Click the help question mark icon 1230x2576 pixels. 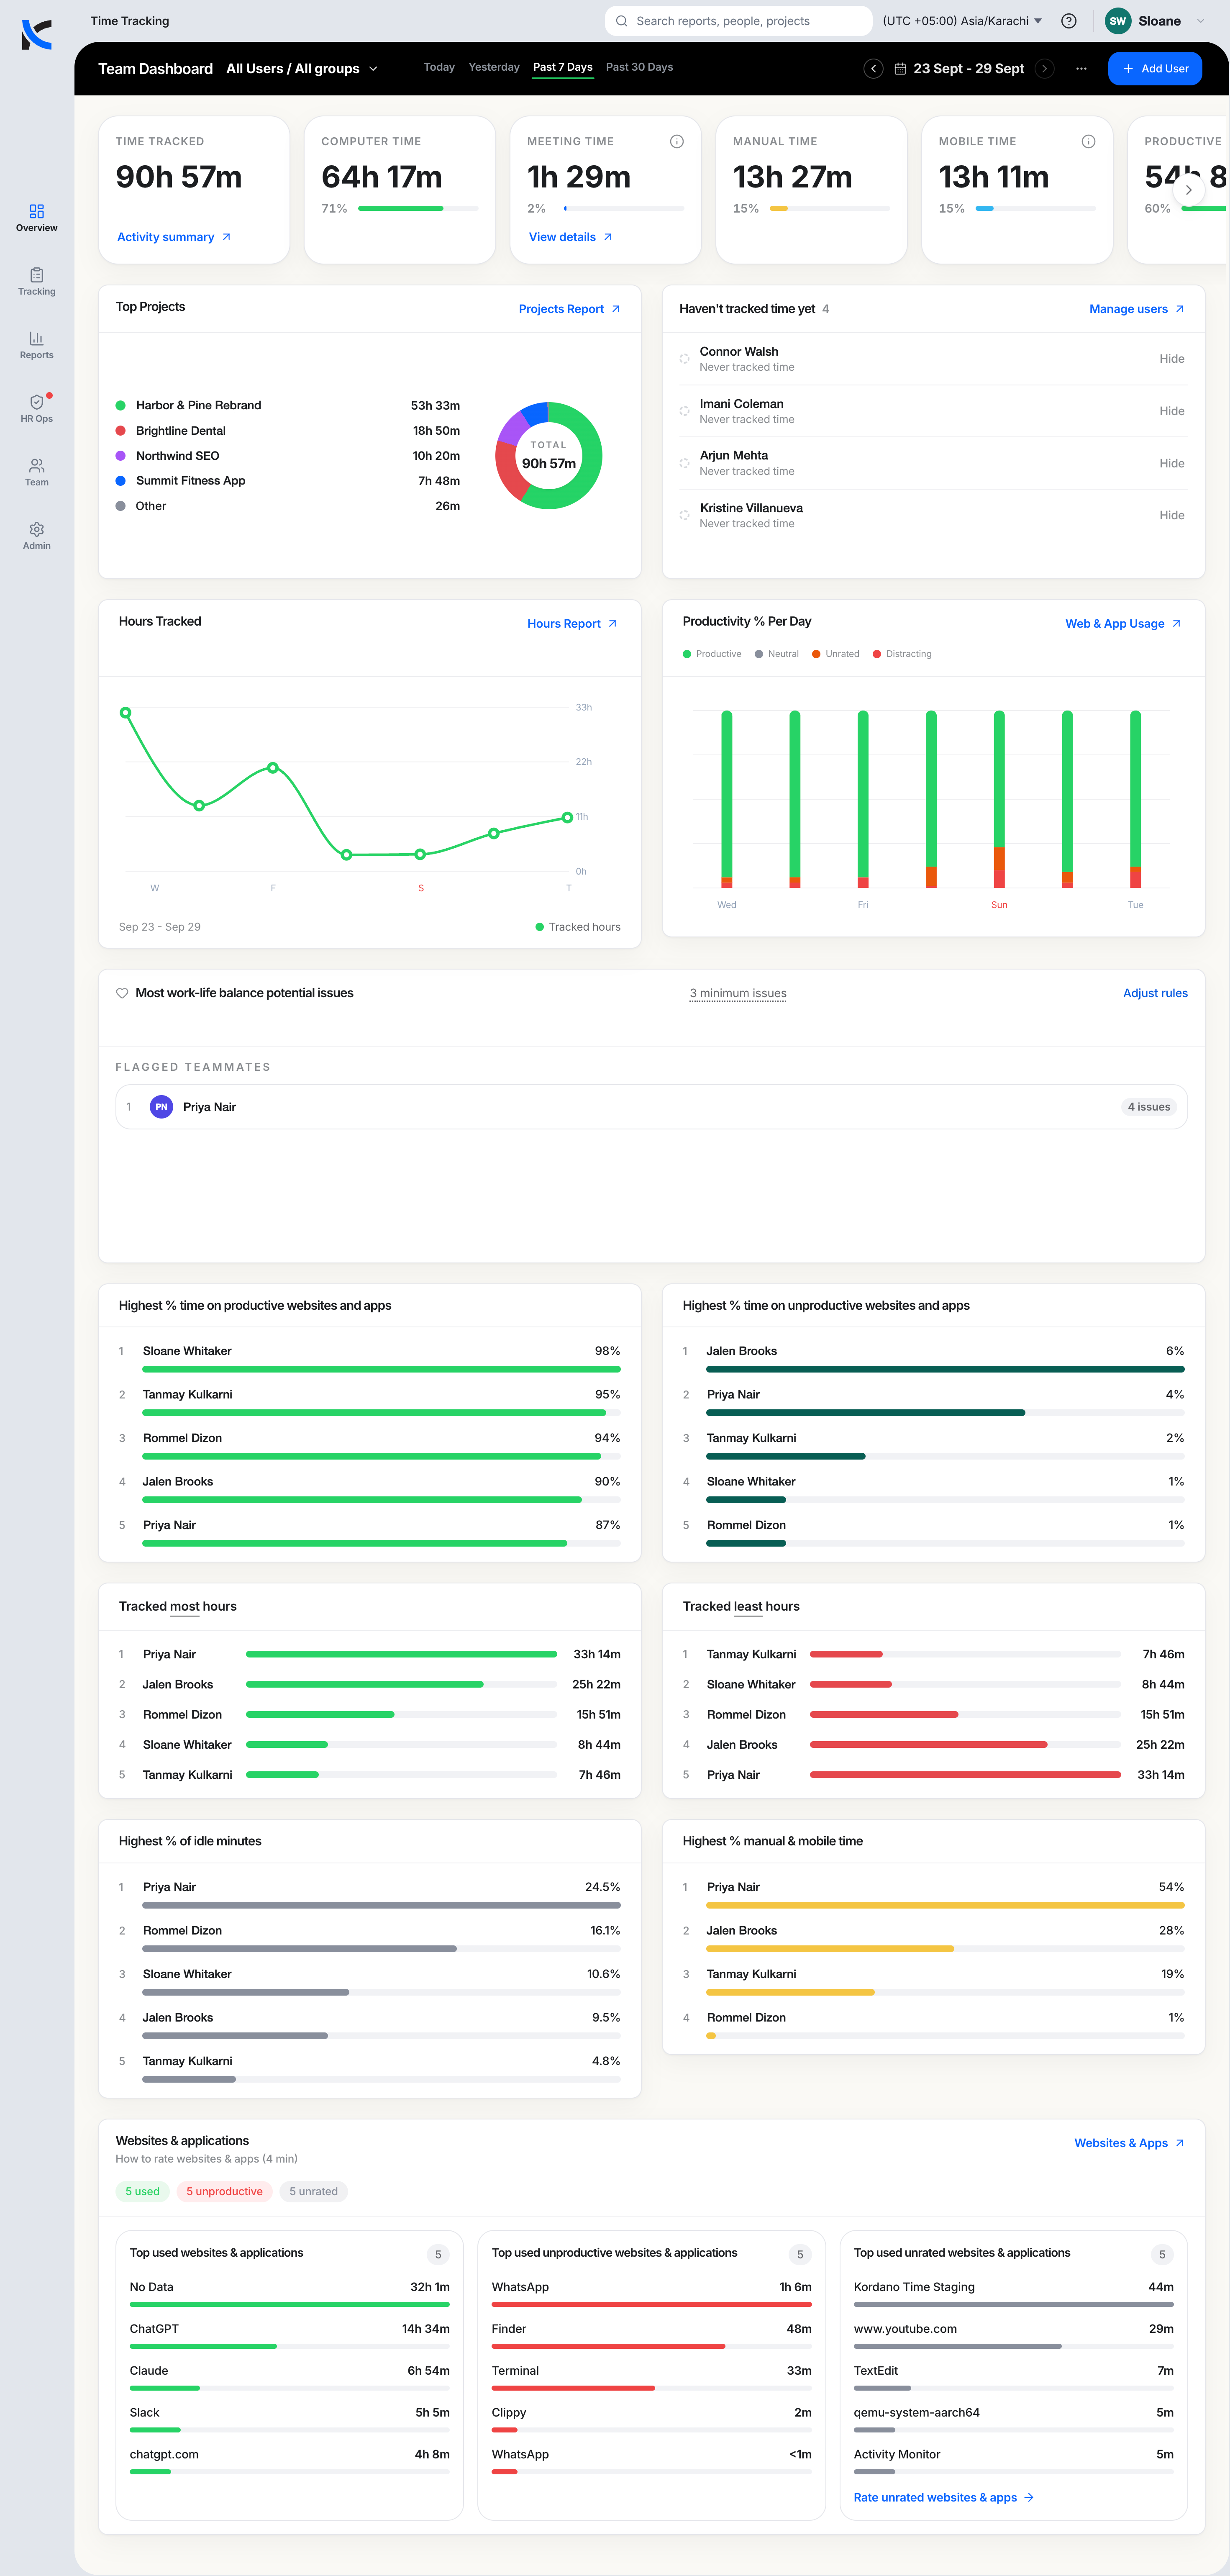pos(1068,21)
